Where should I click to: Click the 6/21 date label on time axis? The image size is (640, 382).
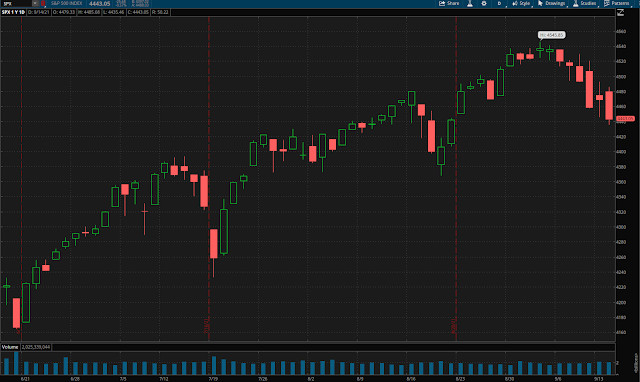pos(25,379)
